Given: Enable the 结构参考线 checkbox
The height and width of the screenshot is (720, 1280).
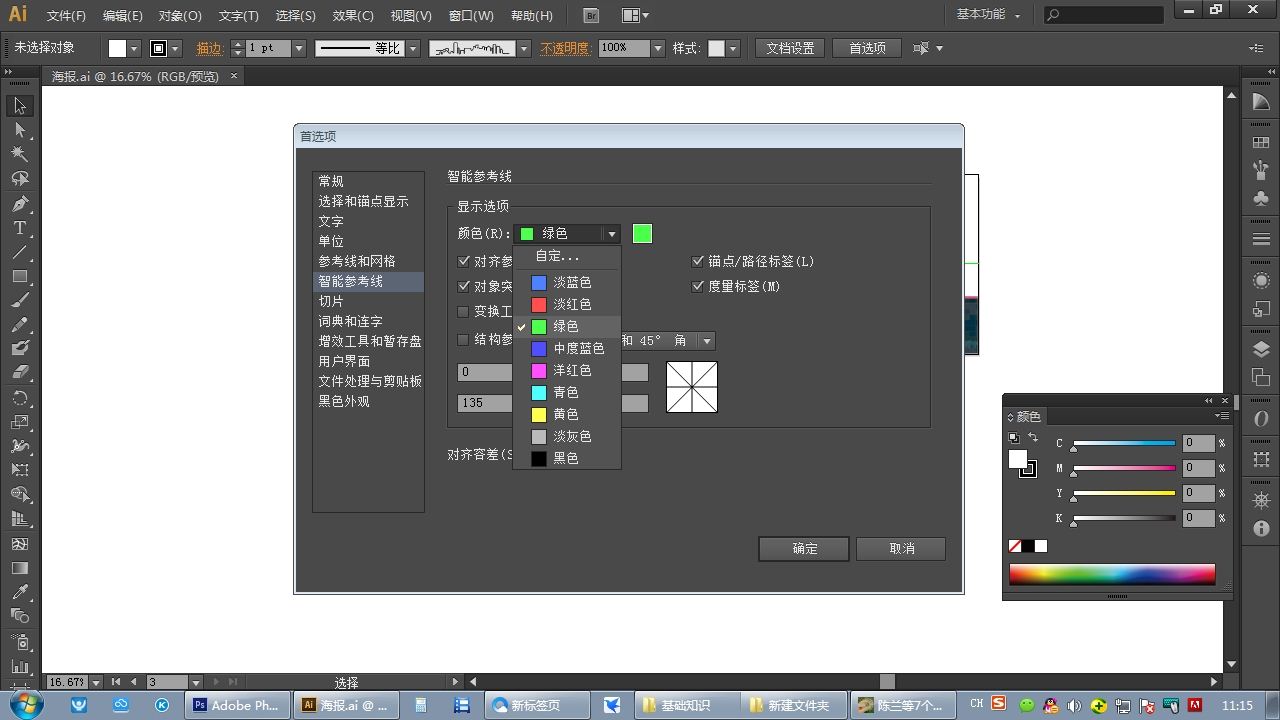Looking at the screenshot, I should [463, 339].
